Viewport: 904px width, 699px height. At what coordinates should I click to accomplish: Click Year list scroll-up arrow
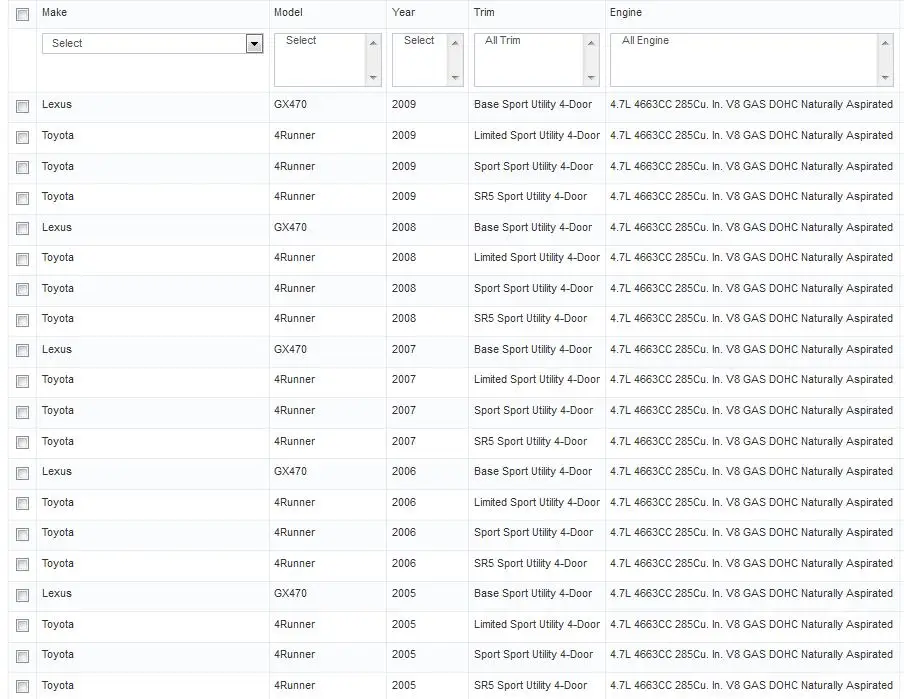pyautogui.click(x=455, y=43)
